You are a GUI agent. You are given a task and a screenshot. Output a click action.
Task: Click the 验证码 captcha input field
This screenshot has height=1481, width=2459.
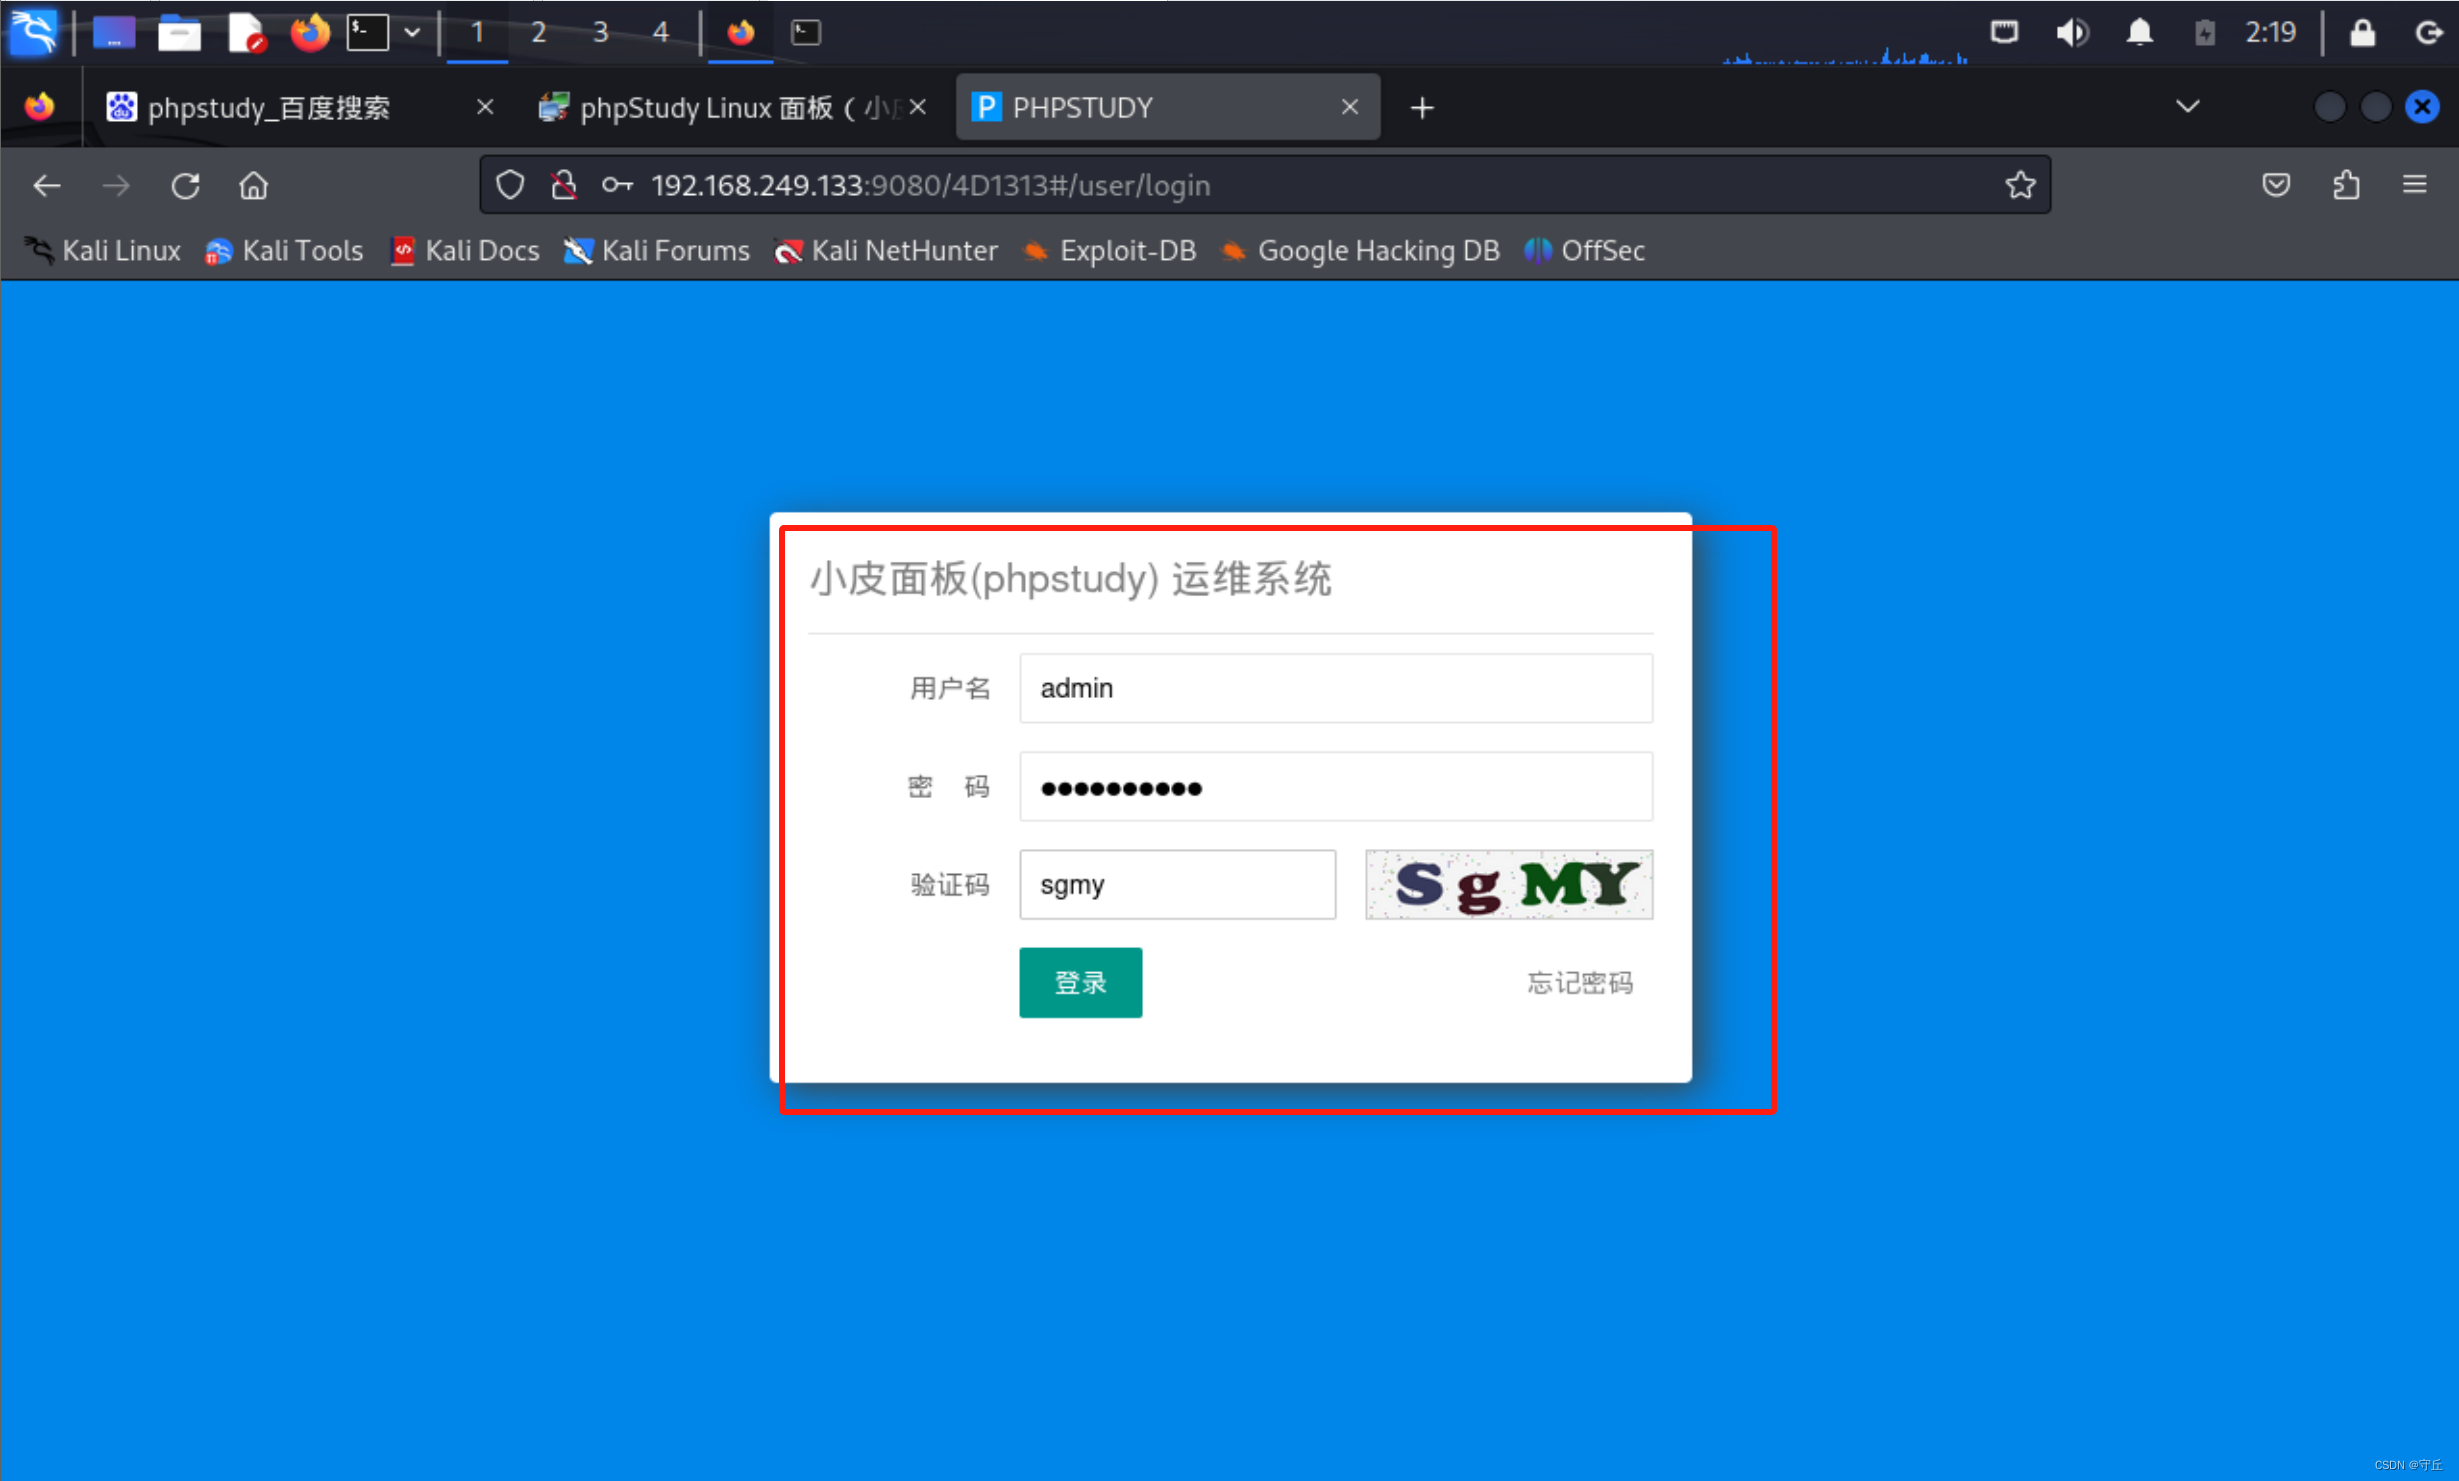(1177, 884)
